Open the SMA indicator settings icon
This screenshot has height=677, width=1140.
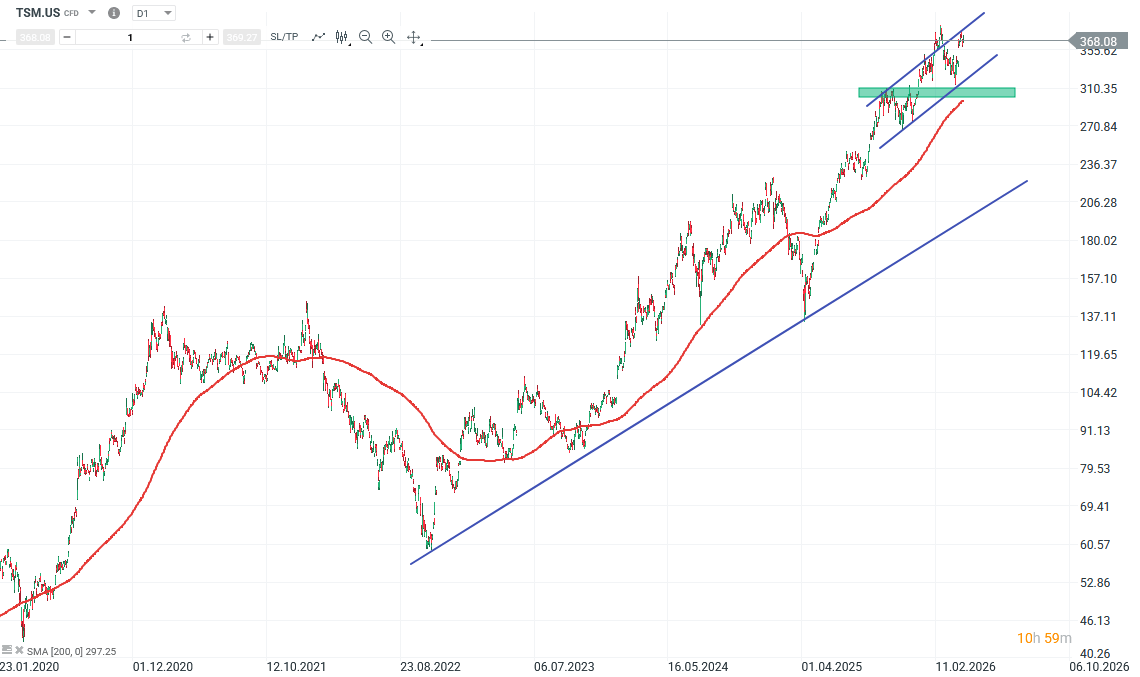click(7, 650)
